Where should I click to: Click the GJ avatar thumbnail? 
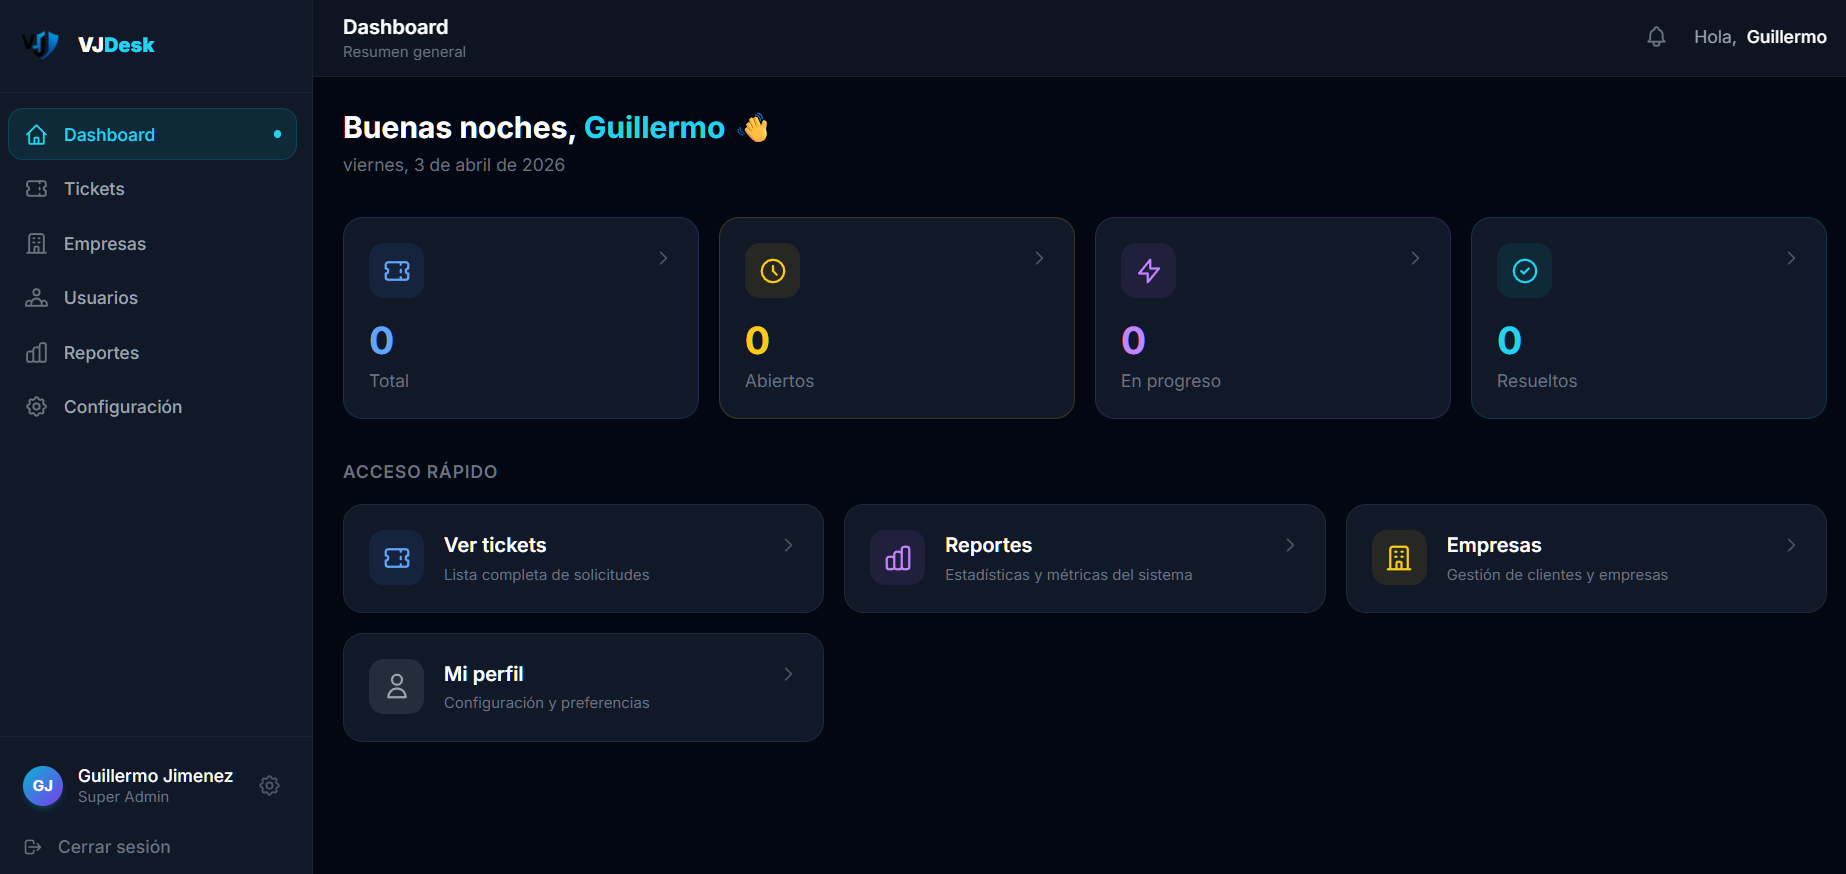[x=43, y=786]
